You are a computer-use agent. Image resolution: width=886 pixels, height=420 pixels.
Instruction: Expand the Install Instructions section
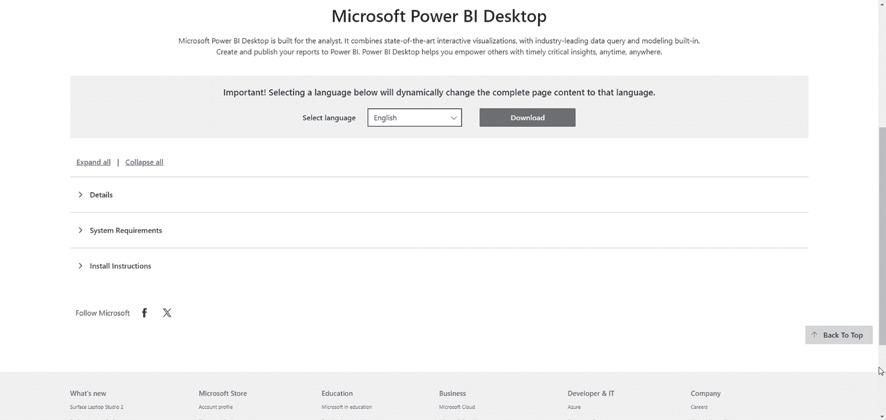[439, 266]
